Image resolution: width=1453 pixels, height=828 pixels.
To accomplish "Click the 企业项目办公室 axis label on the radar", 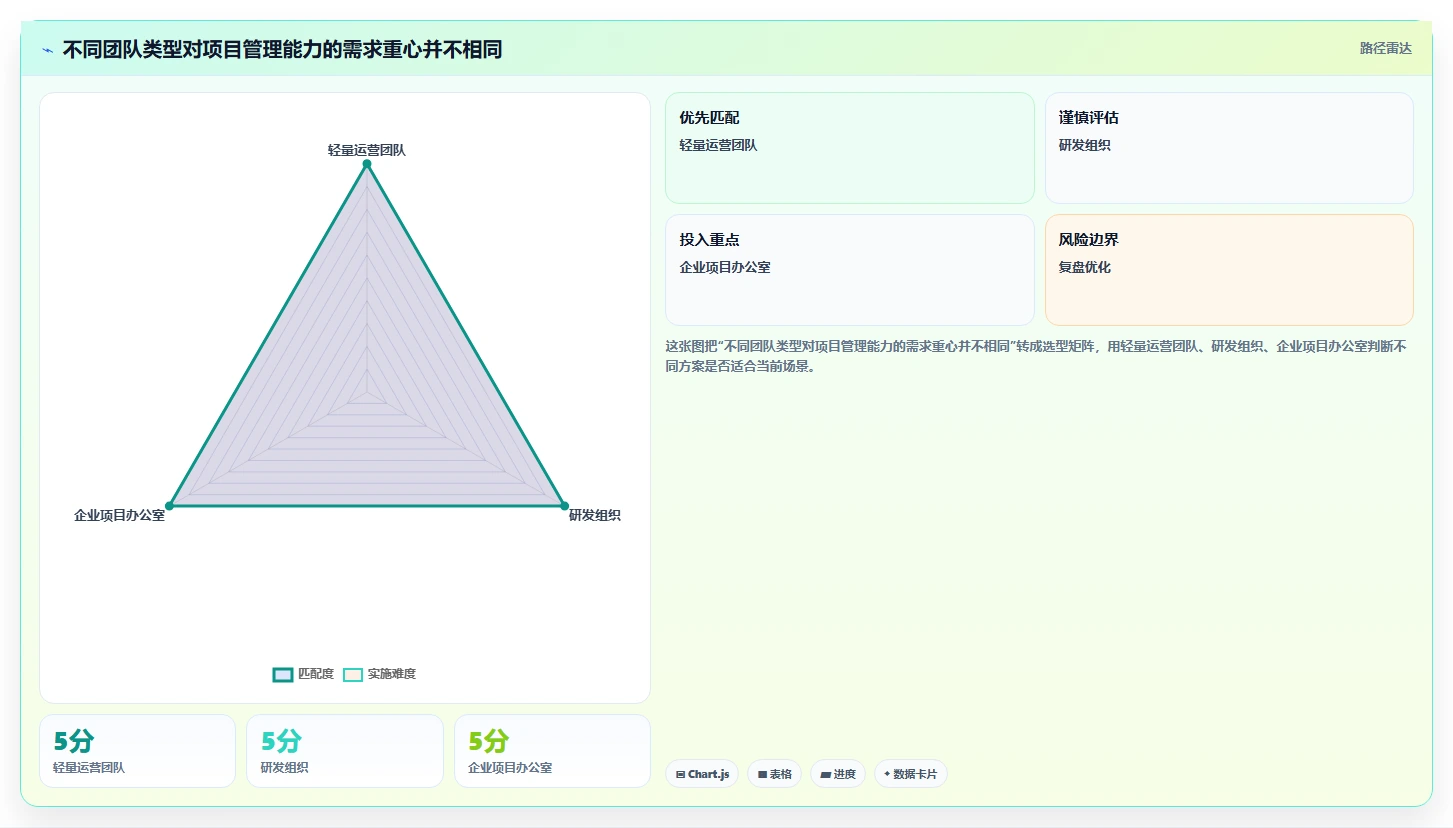I will (x=119, y=515).
